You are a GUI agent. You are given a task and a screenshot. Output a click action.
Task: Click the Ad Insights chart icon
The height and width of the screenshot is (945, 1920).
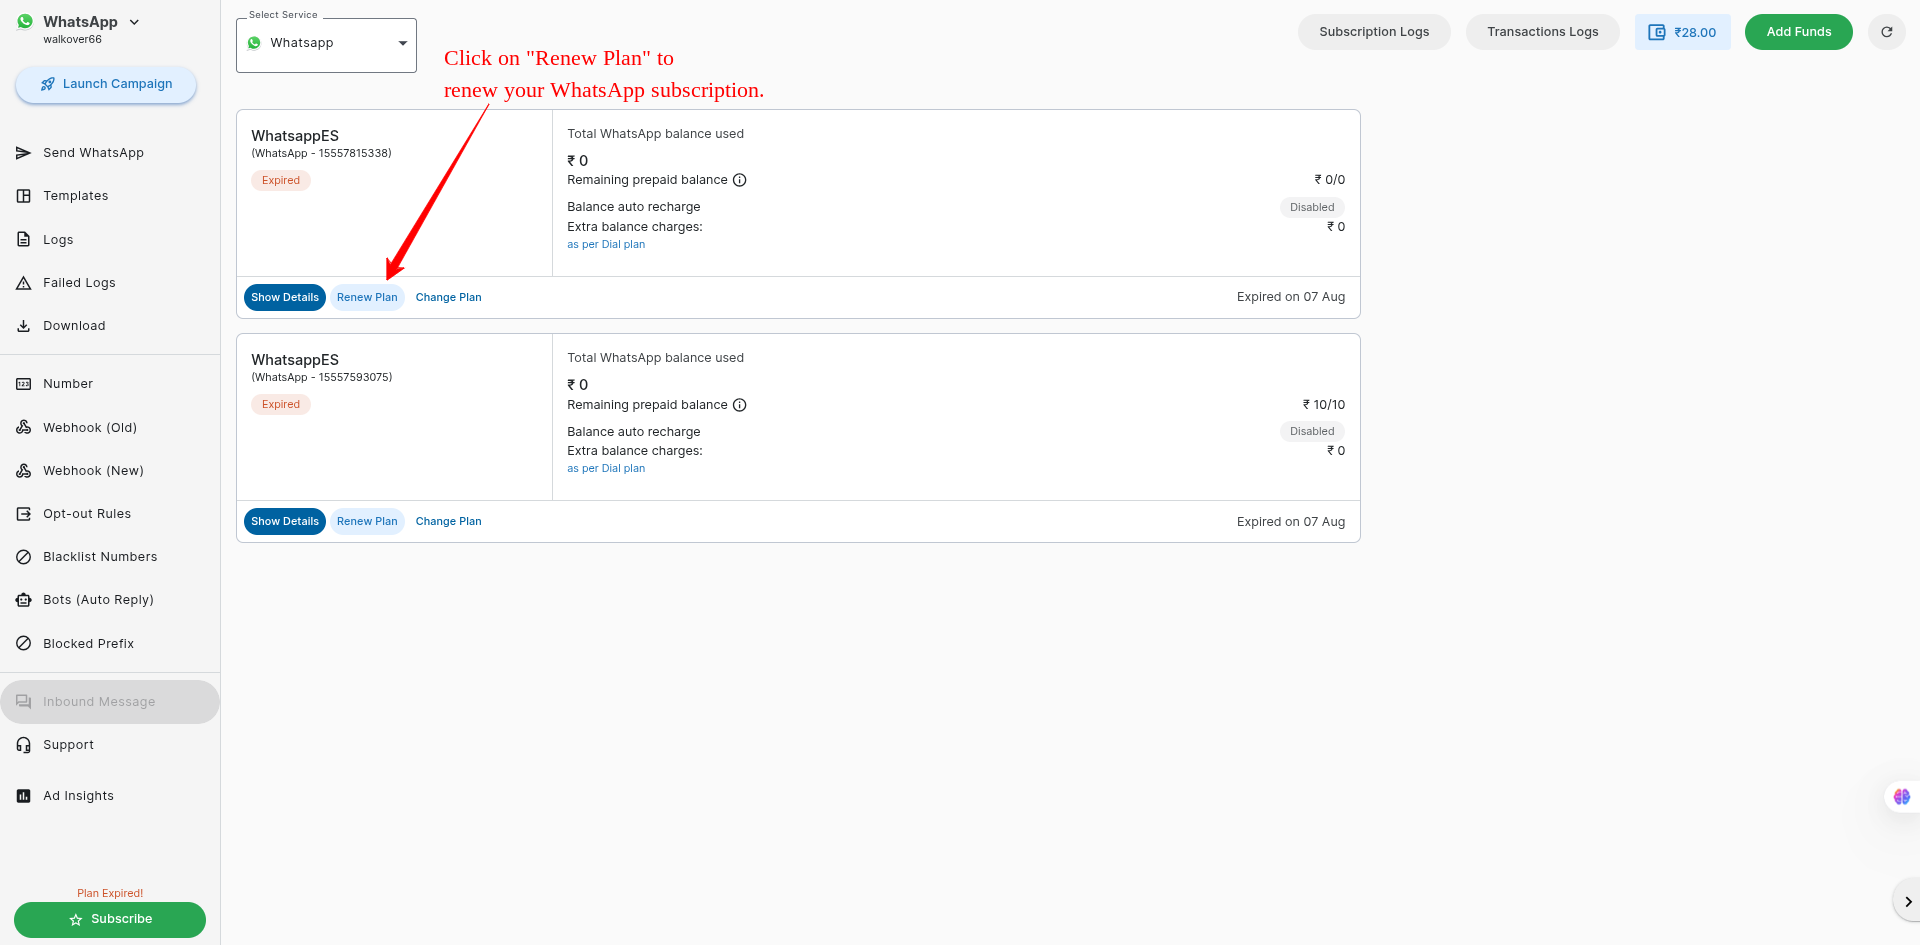23,796
